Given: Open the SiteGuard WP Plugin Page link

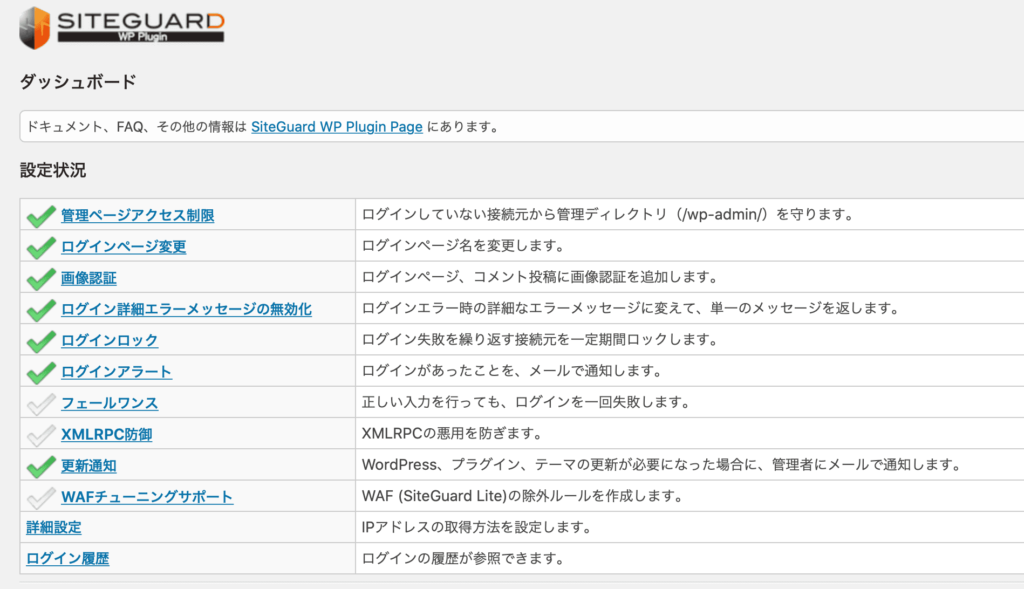Looking at the screenshot, I should 336,127.
